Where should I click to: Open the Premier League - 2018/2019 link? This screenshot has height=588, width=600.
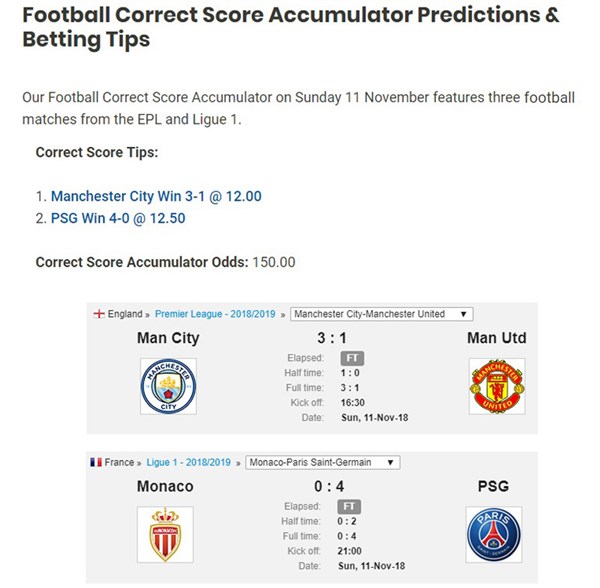click(x=215, y=314)
